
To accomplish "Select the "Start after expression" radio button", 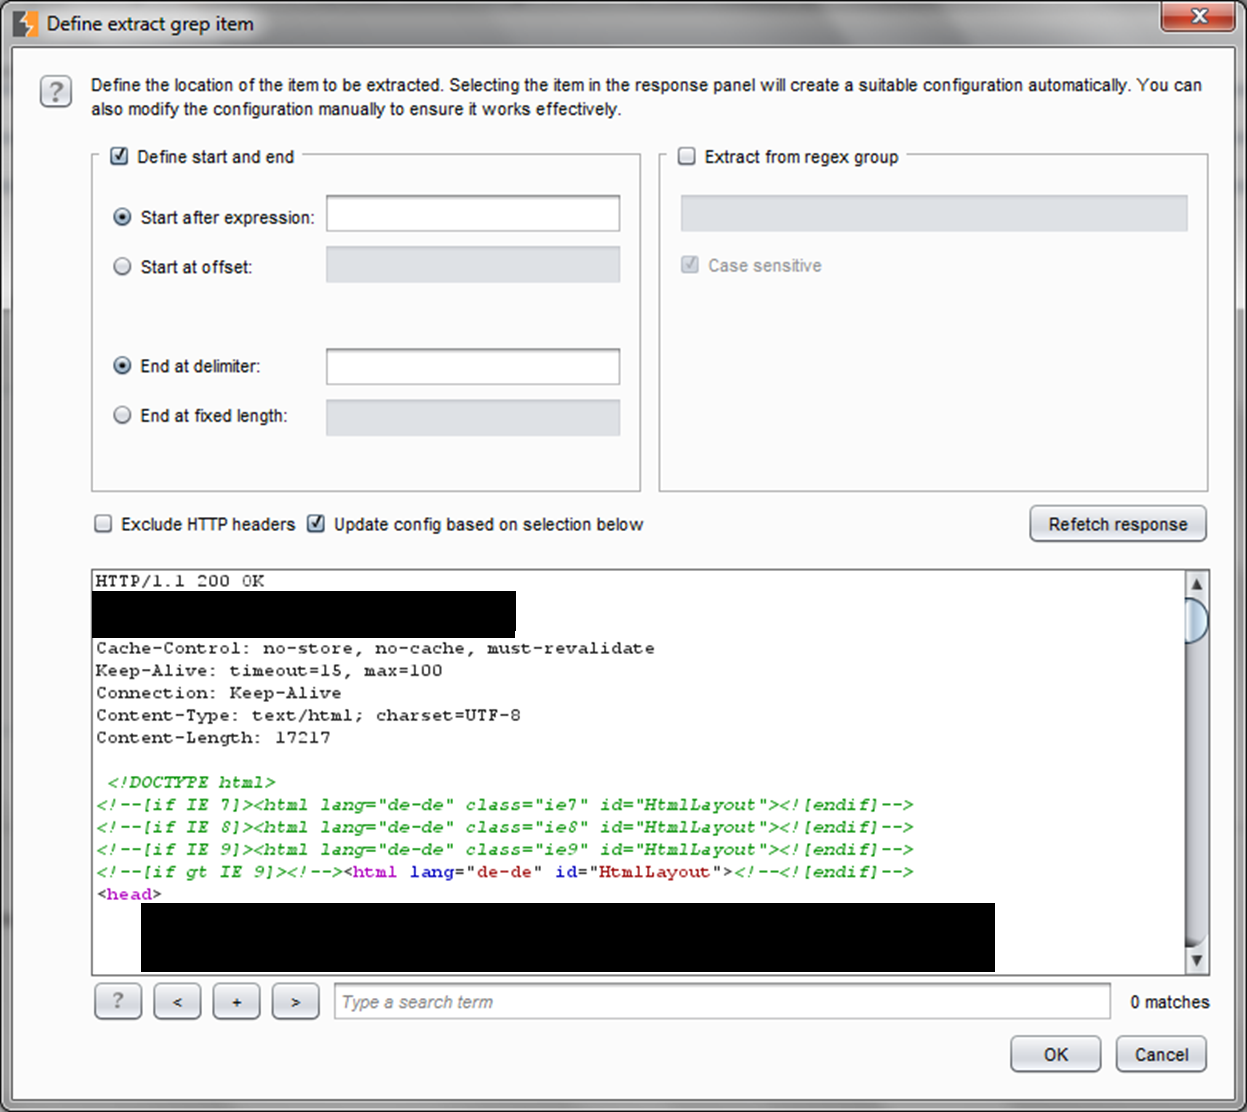I will click(x=122, y=216).
